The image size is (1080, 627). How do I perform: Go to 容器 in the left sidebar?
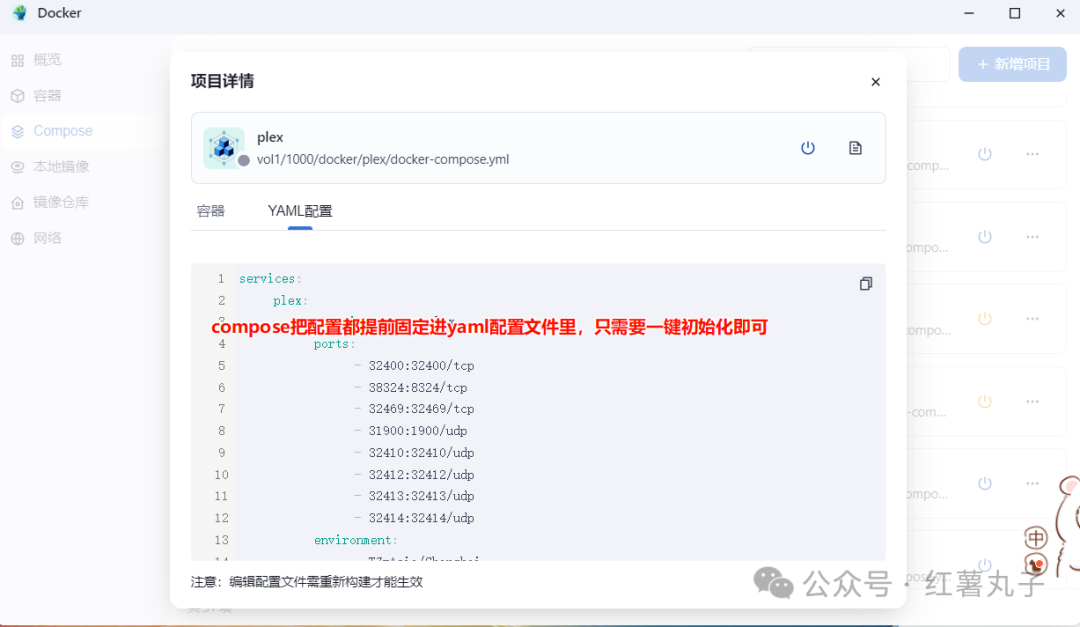click(37, 96)
